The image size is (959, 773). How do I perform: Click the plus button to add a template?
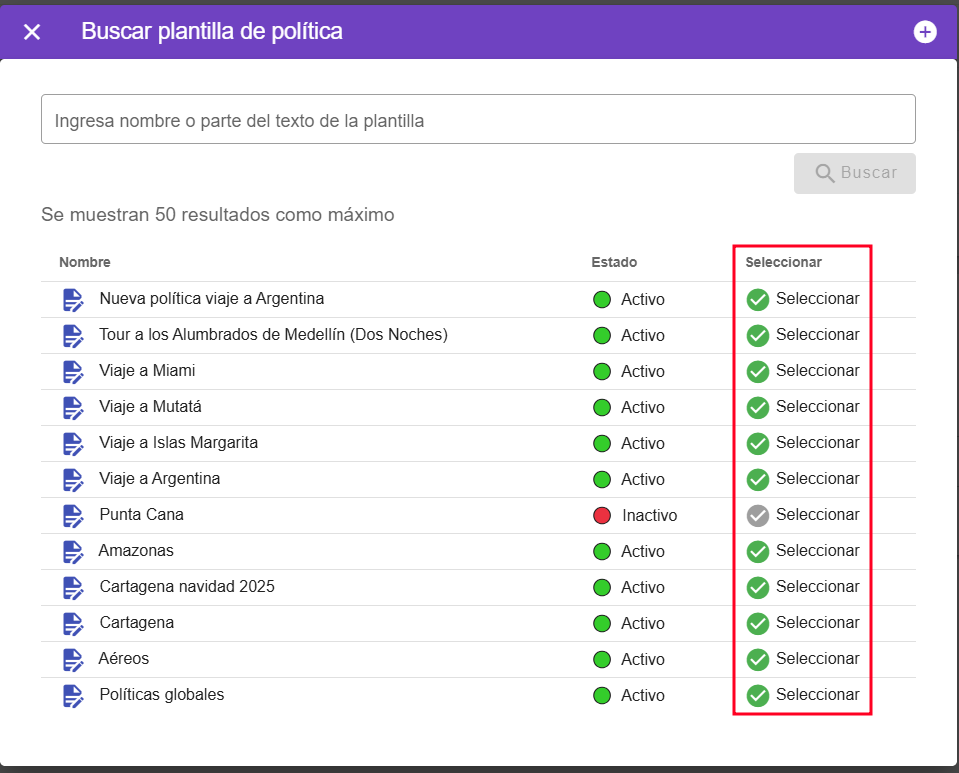tap(925, 31)
